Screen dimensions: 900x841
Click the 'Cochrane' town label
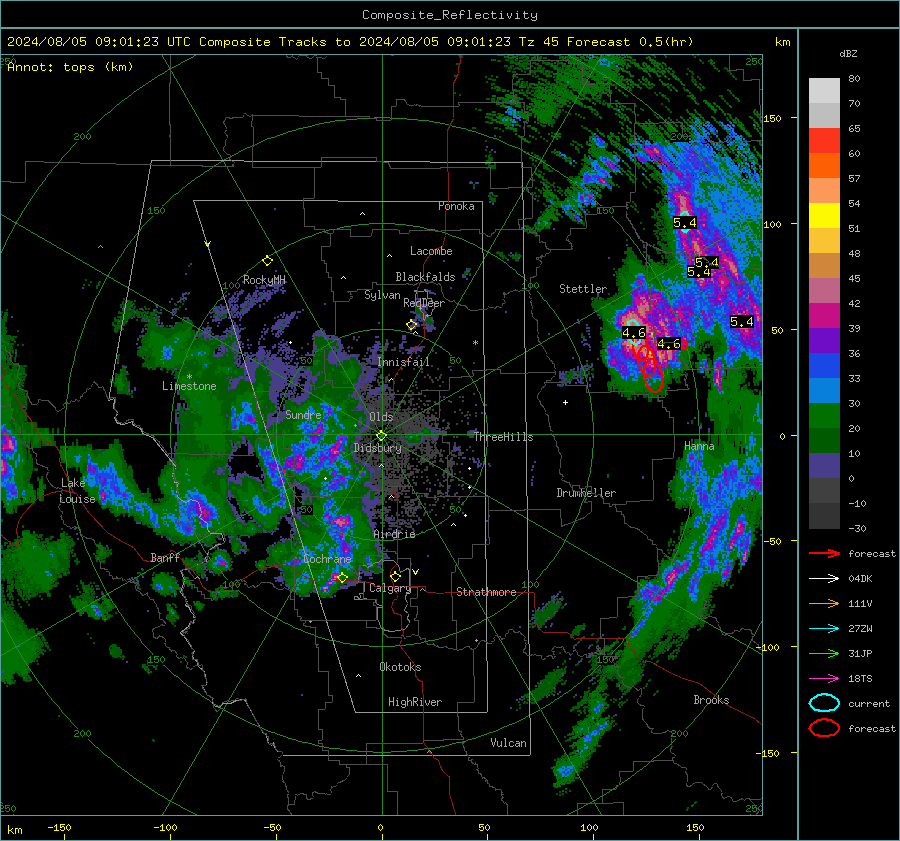point(327,559)
